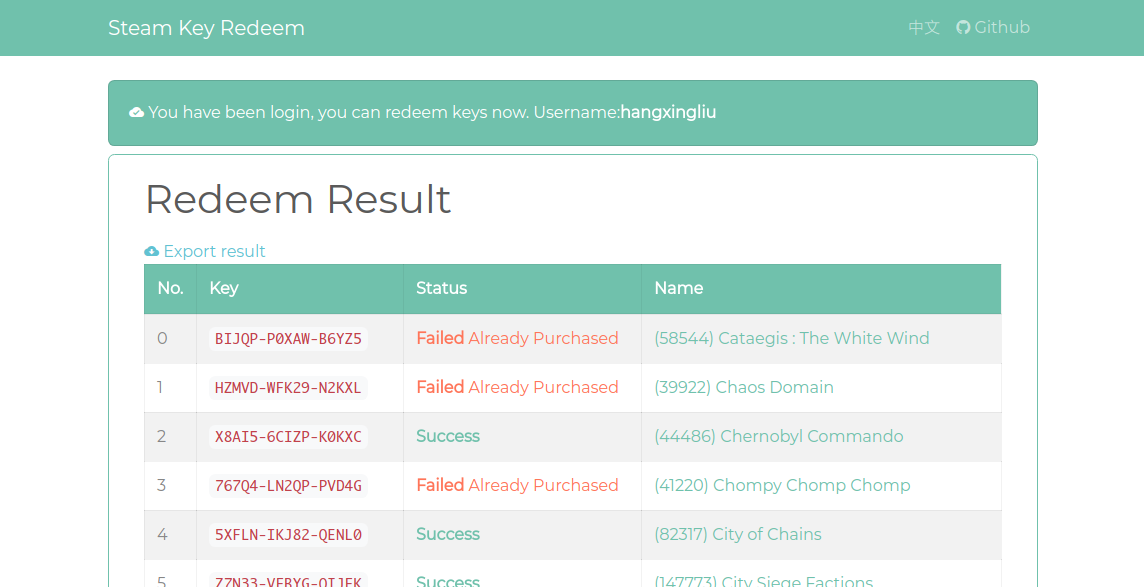
Task: Open (58544) Cataegis : The White Wind
Action: pos(792,338)
